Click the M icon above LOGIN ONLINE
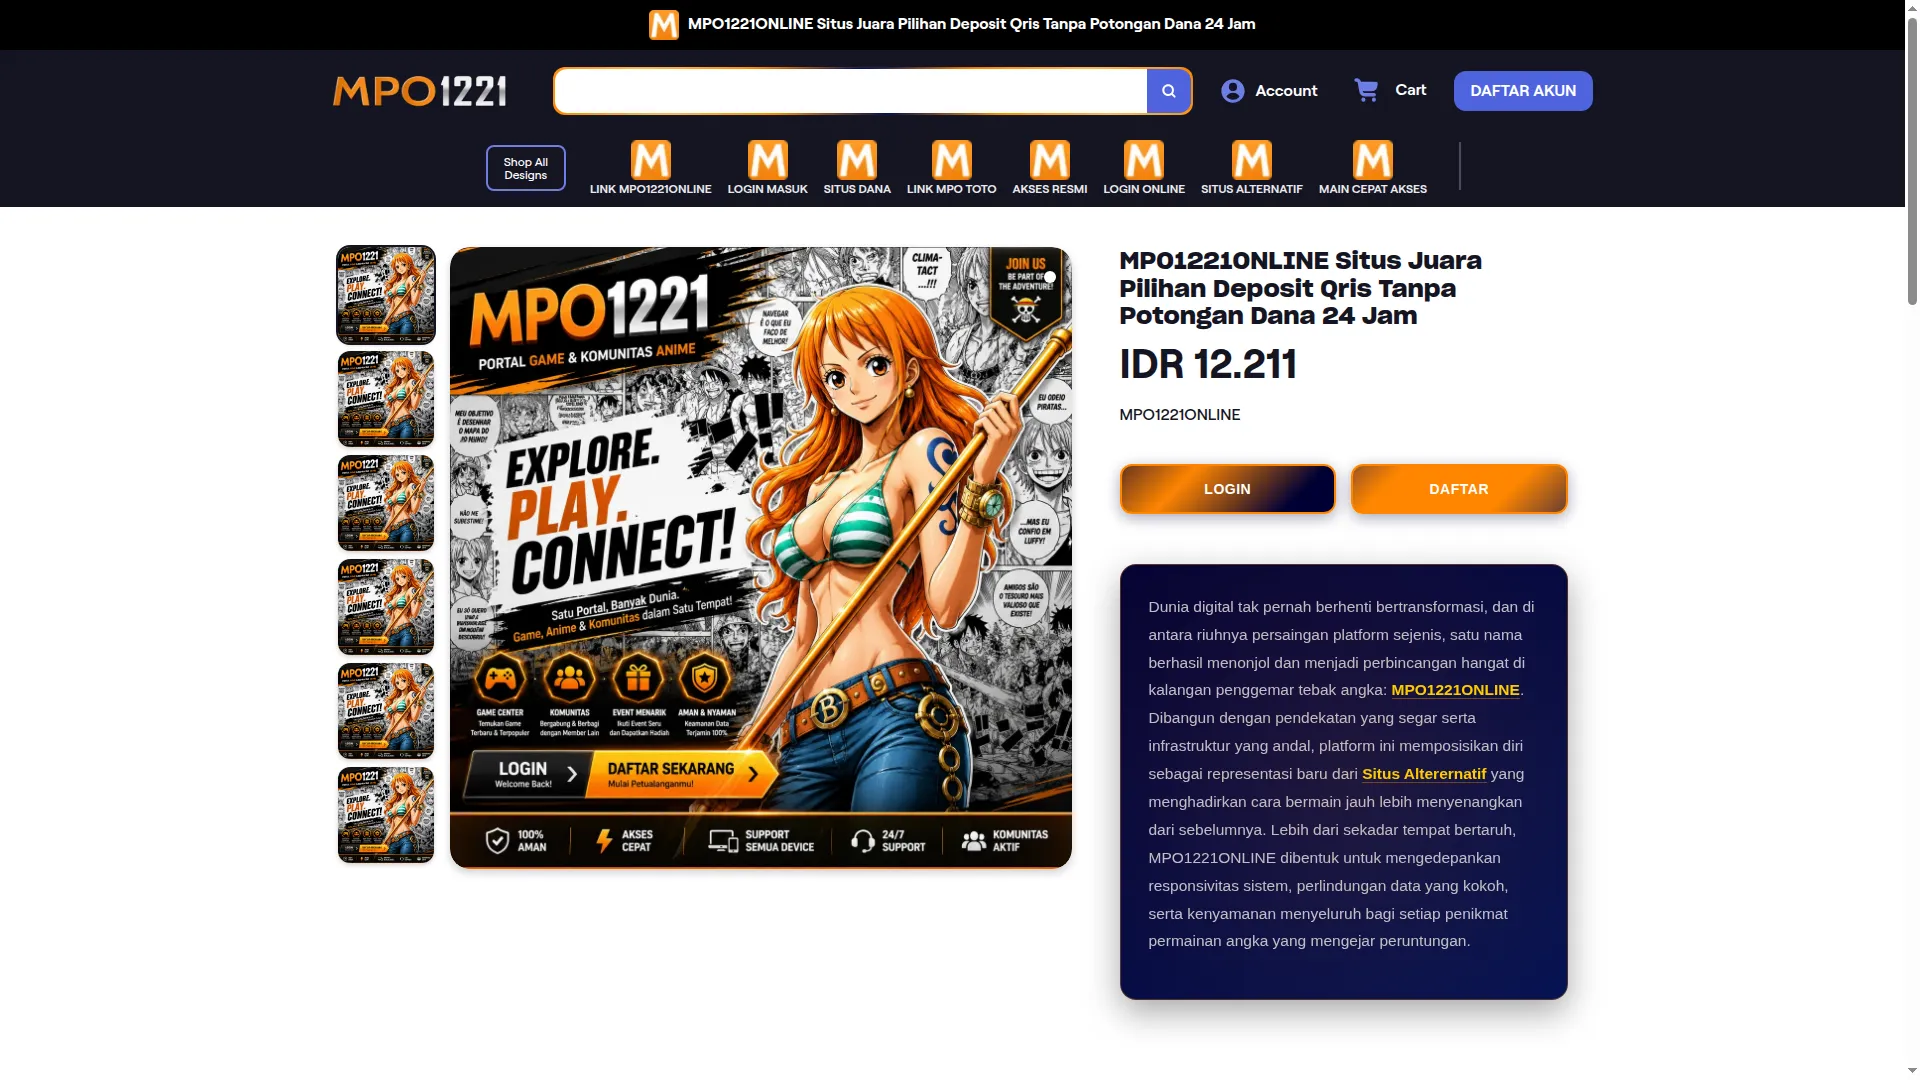 [1144, 160]
